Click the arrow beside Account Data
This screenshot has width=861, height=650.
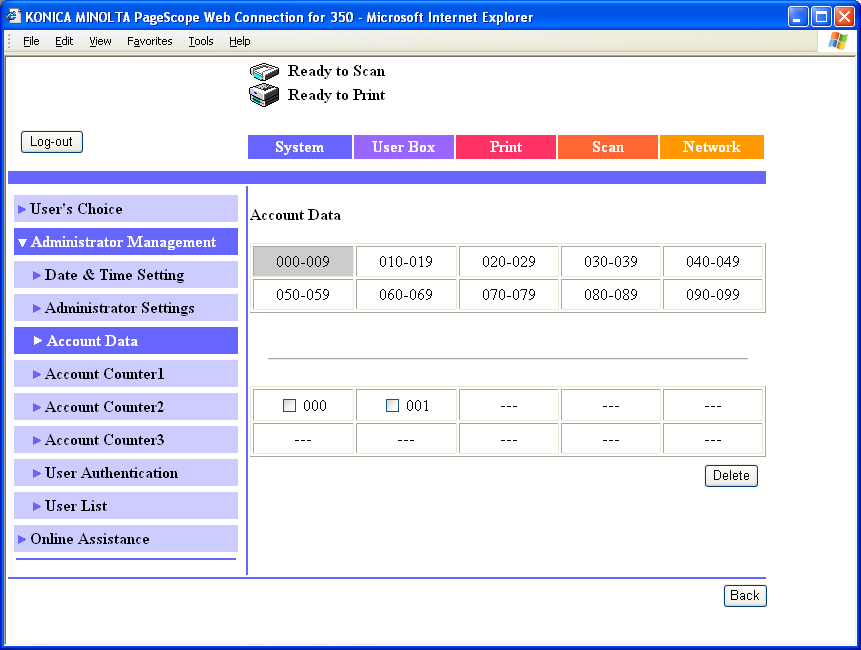click(x=37, y=341)
